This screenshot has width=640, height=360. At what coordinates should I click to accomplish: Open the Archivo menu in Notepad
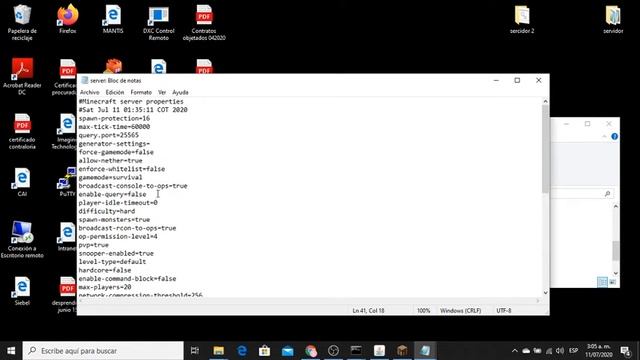click(x=89, y=92)
